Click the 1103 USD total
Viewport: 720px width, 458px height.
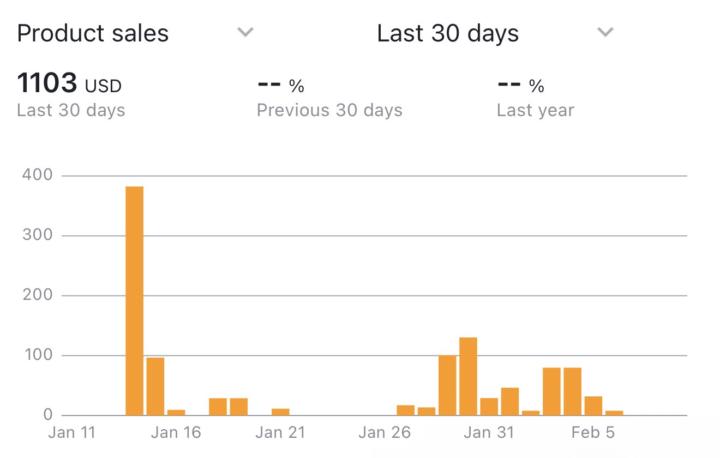pyautogui.click(x=69, y=84)
